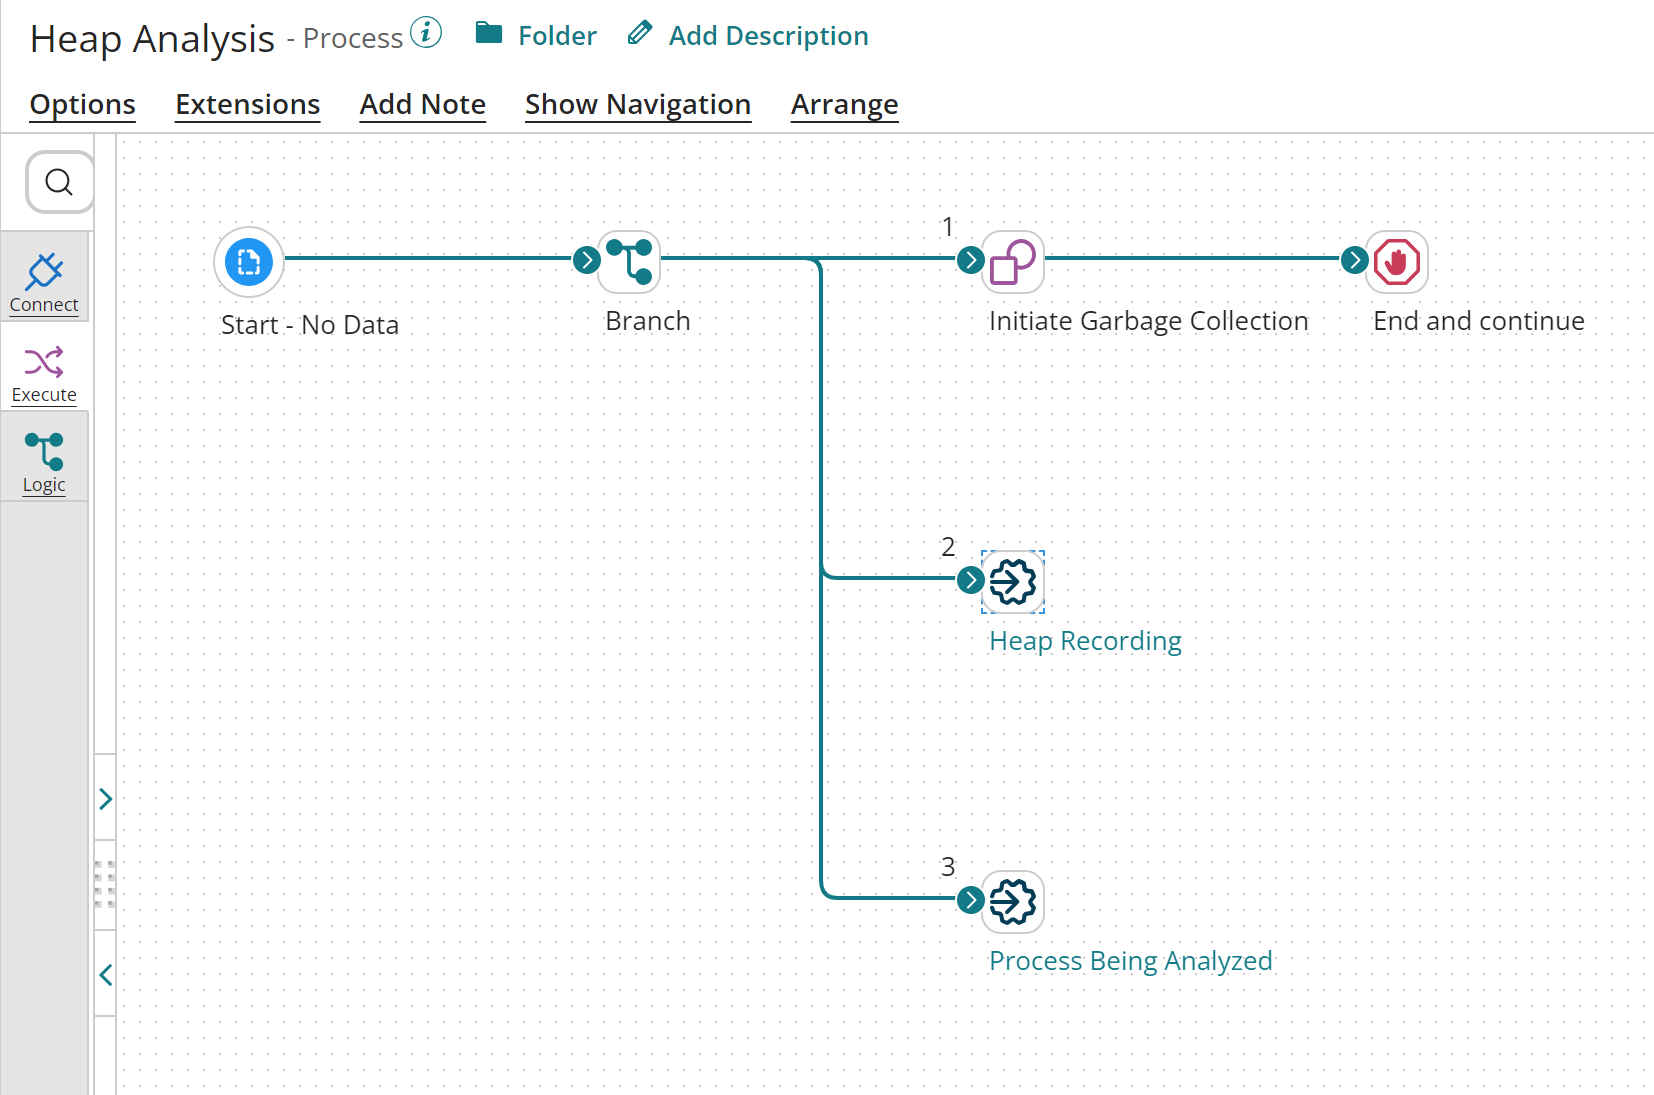The image size is (1654, 1095).
Task: Open the Execute shapes palette
Action: 44,372
